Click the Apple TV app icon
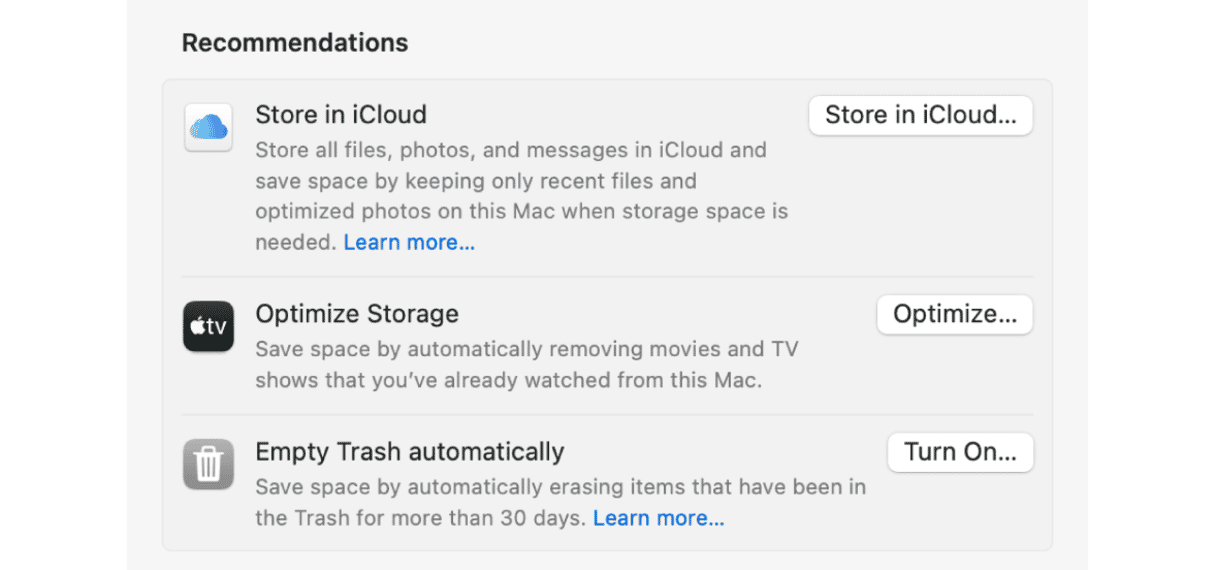Viewport: 1216px width, 570px height. pyautogui.click(x=208, y=327)
